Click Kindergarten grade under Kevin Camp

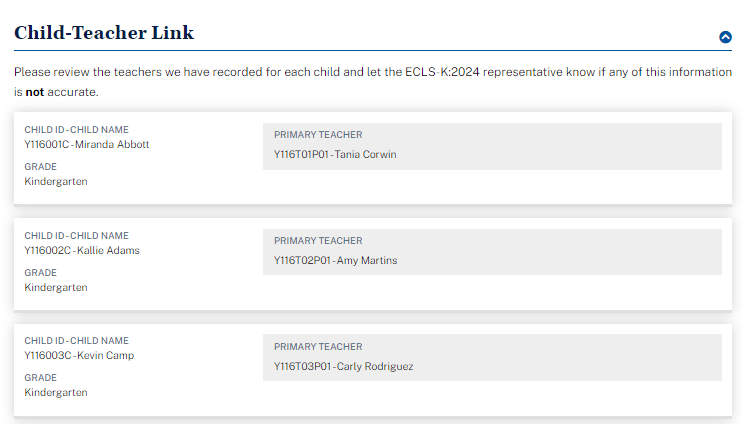click(56, 393)
